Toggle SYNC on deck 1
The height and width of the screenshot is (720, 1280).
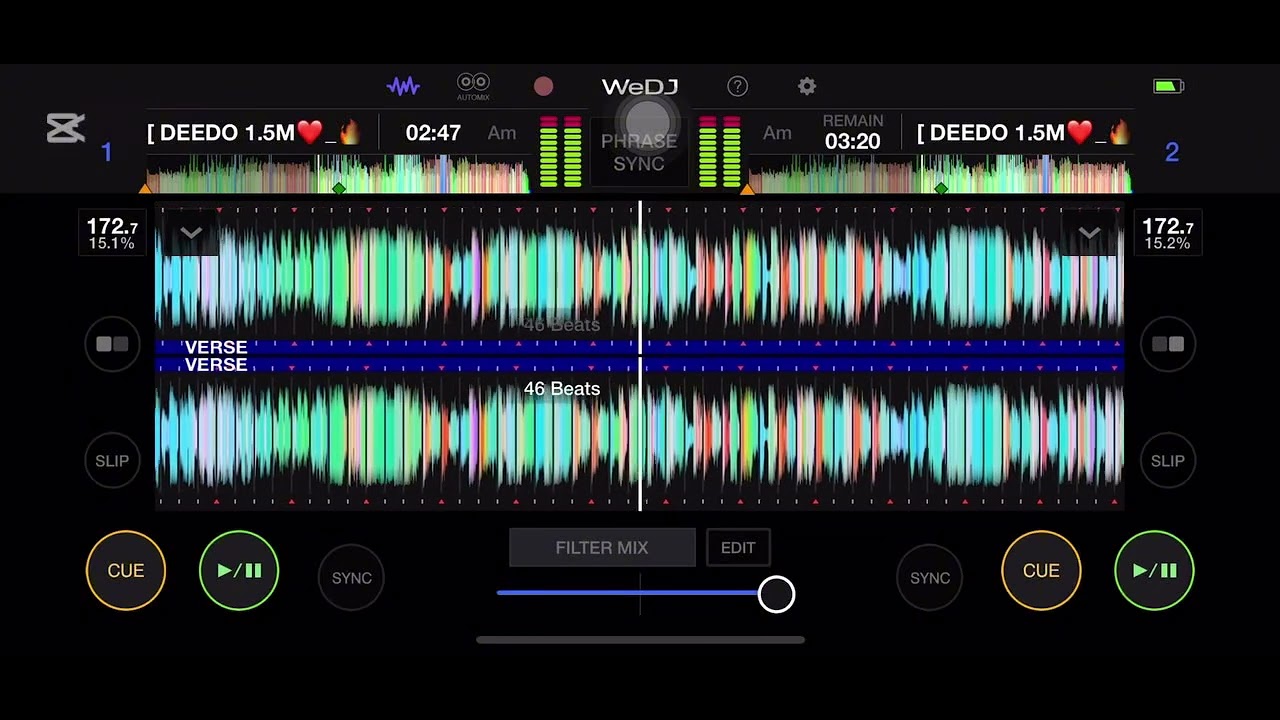coord(351,578)
